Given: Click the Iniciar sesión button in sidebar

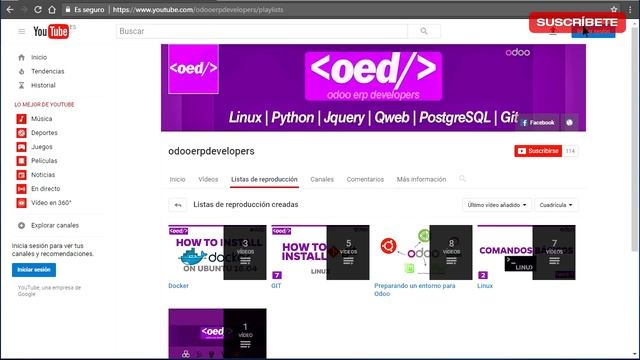Looking at the screenshot, I should coord(34,270).
